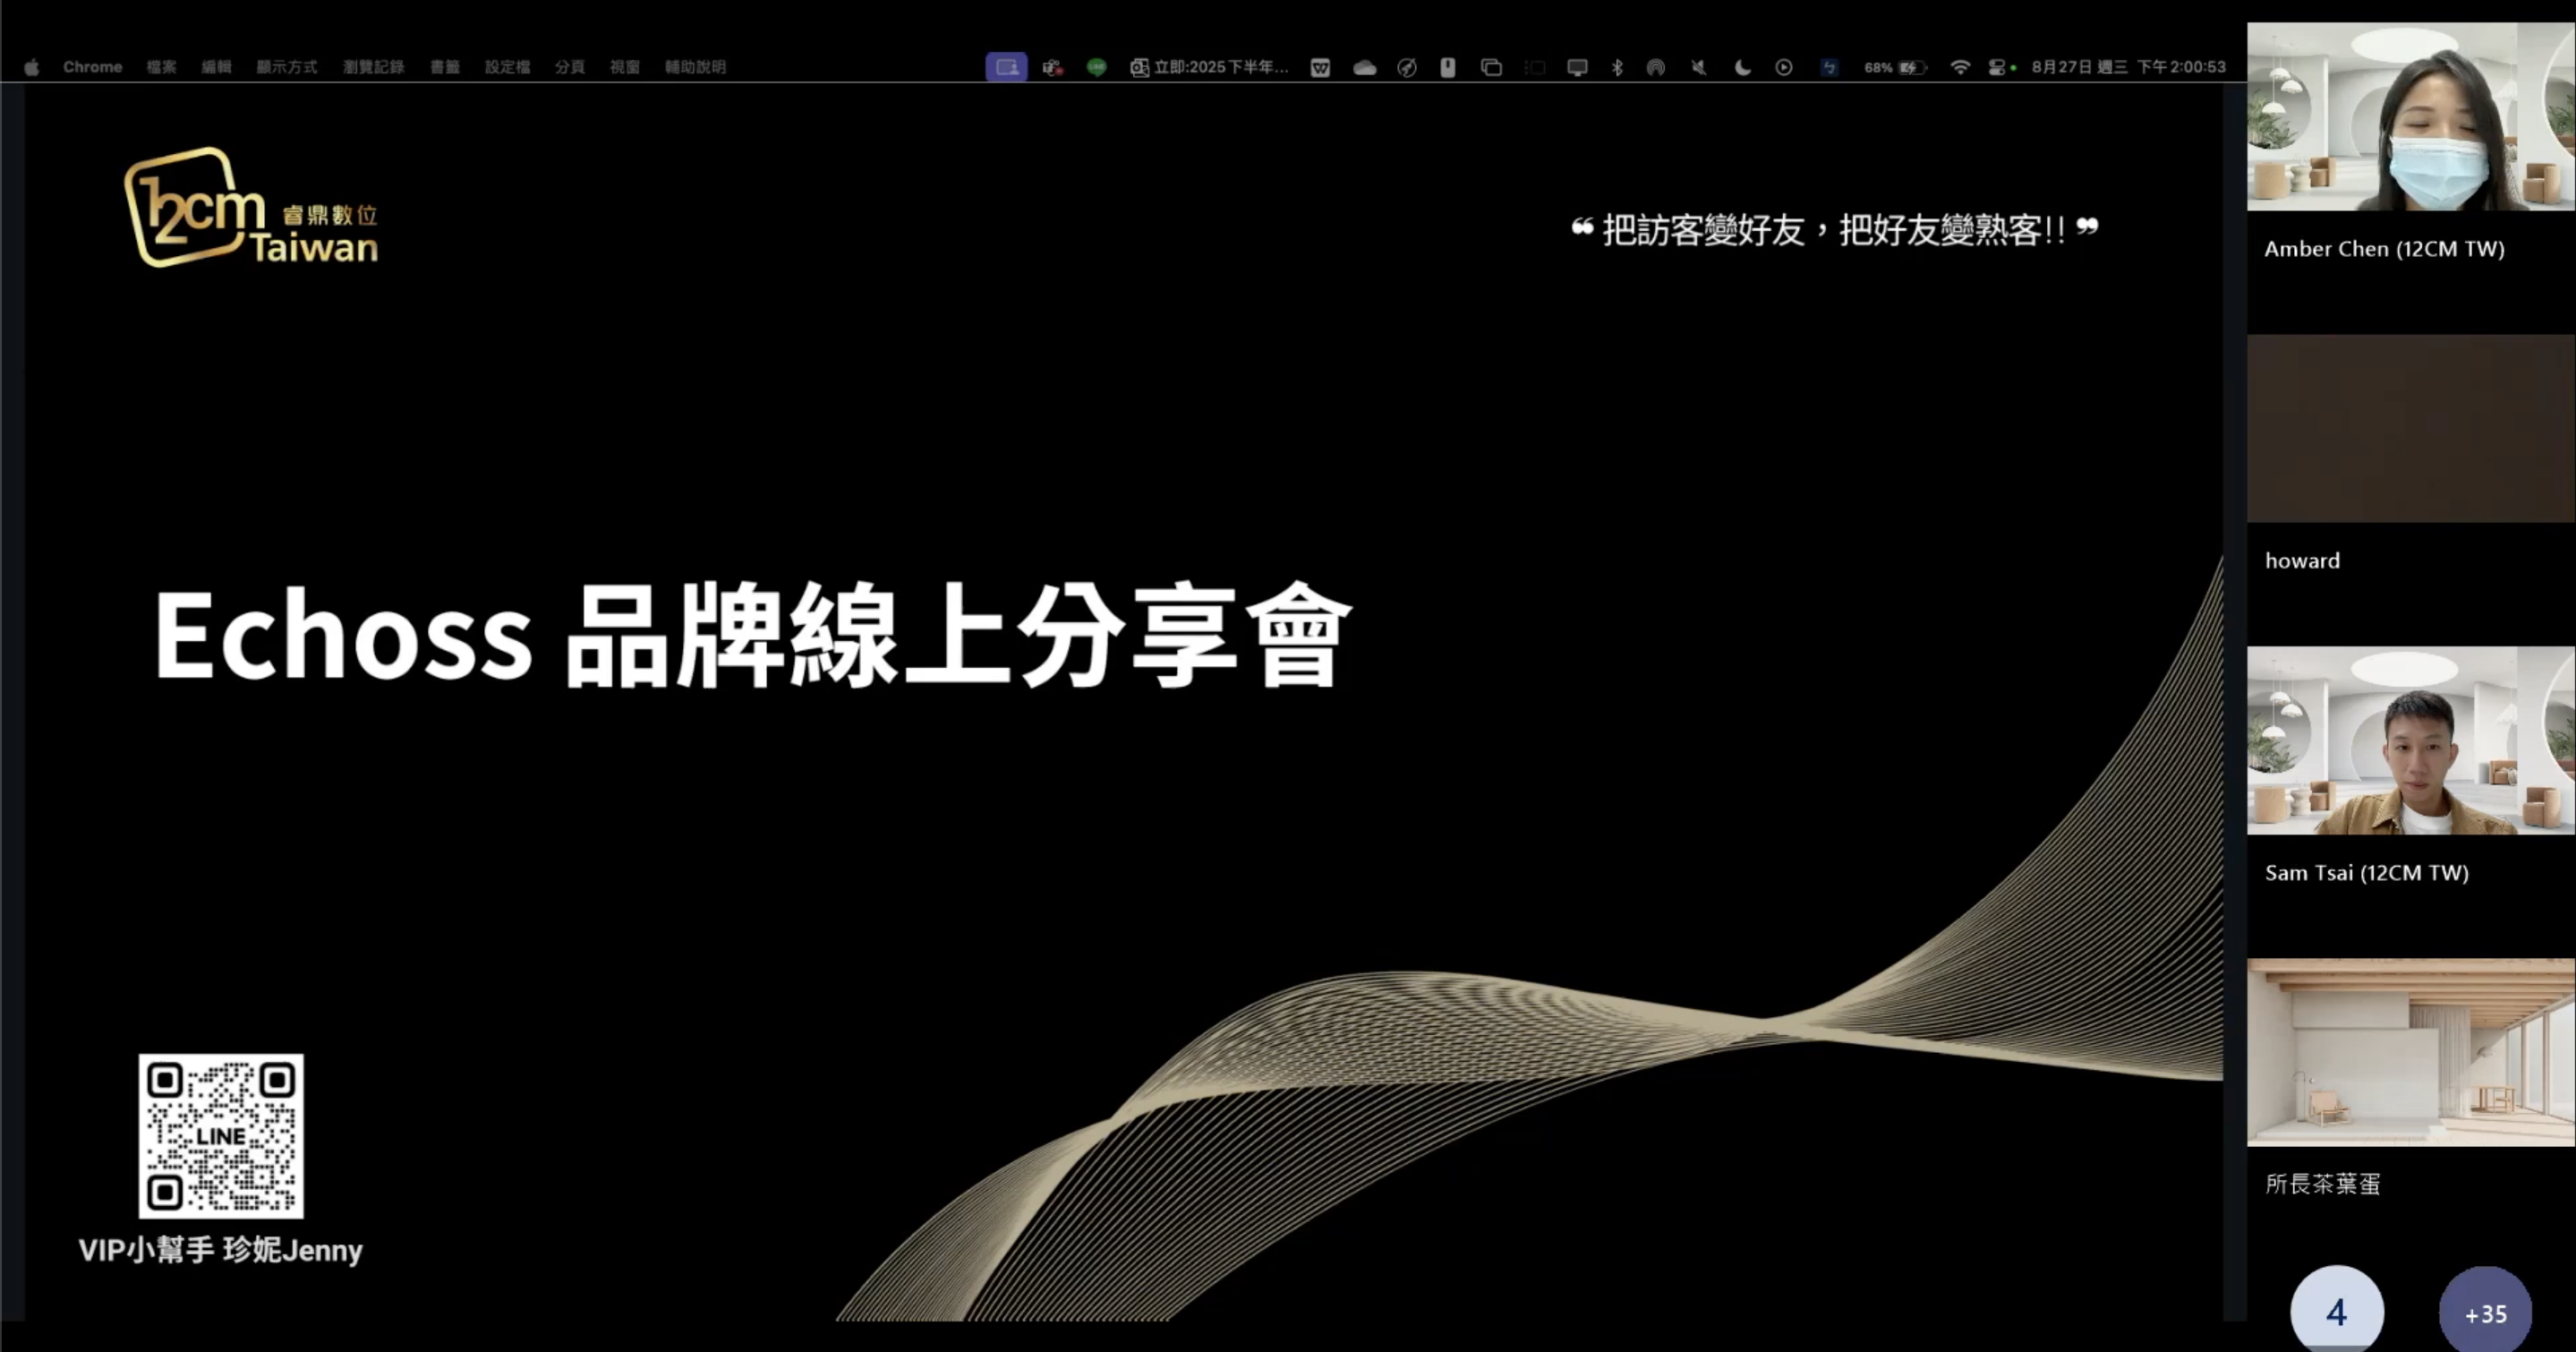2576x1352 pixels.
Task: Click the purple screen-sharing indicator icon
Action: click(1006, 67)
